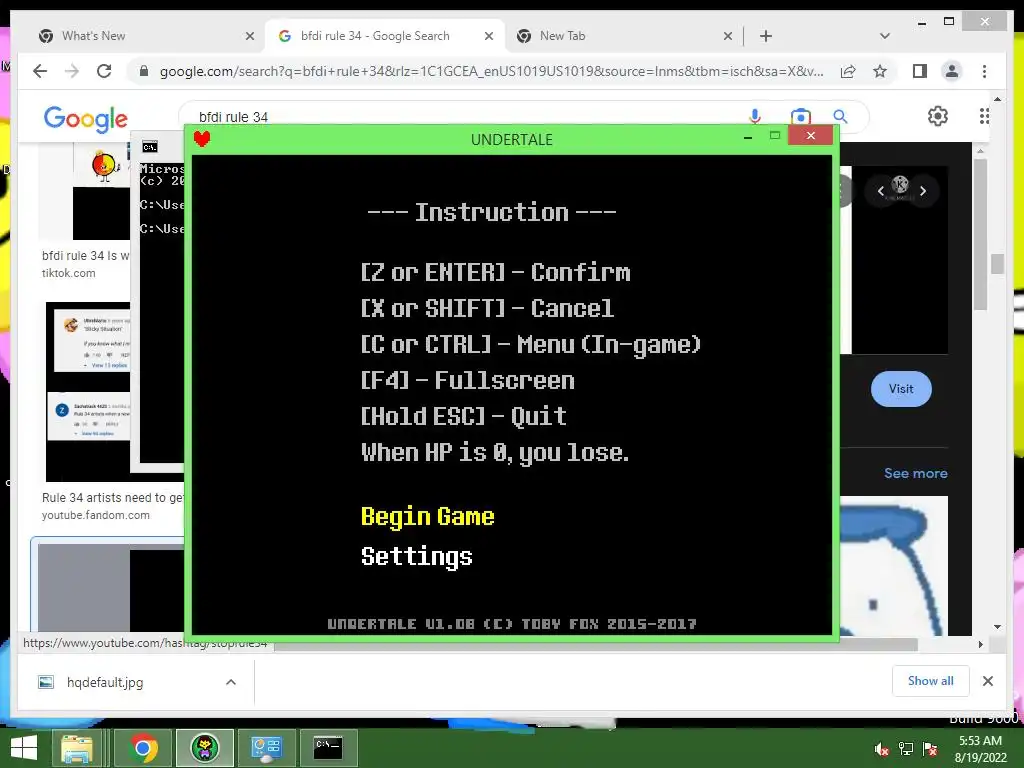Viewport: 1024px width, 768px height.
Task: Click the muted volume tray icon
Action: click(x=882, y=749)
